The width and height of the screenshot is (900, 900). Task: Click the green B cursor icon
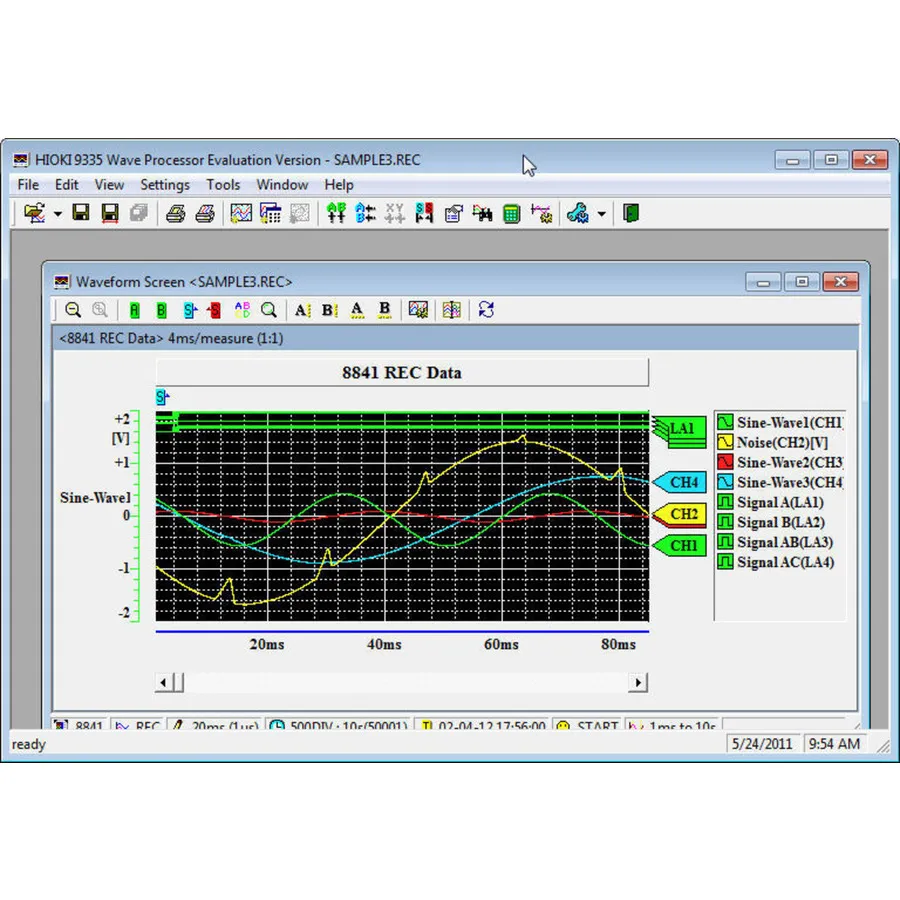(x=161, y=310)
